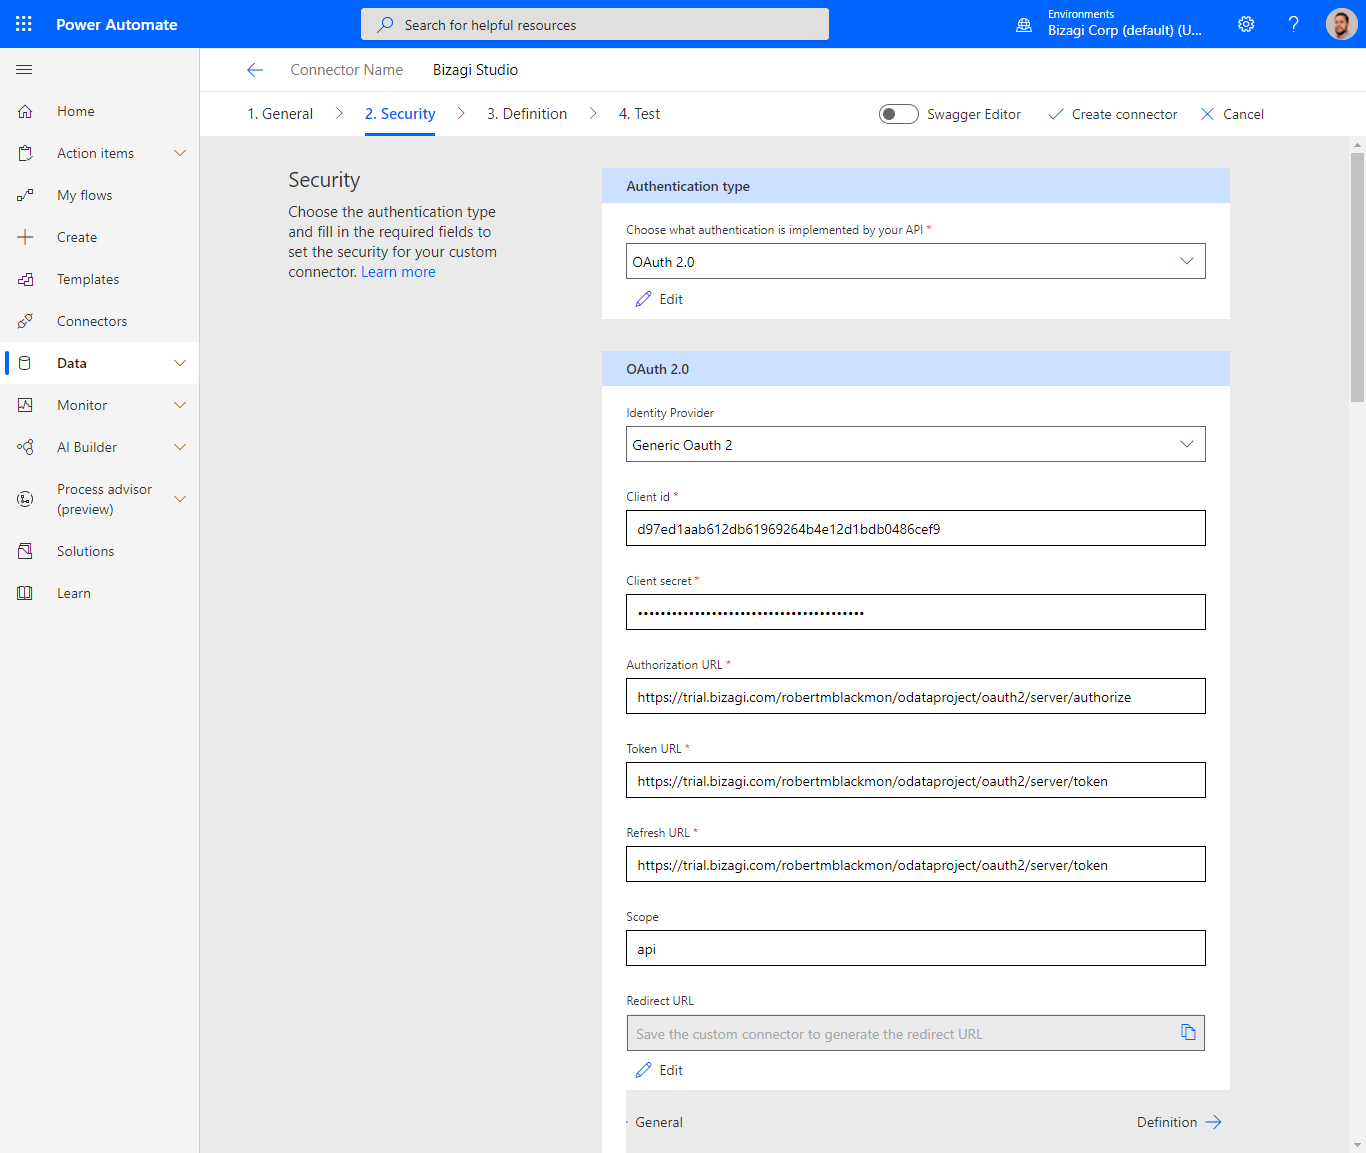Click Edit below the Redirect URL
This screenshot has height=1153, width=1366.
click(659, 1070)
